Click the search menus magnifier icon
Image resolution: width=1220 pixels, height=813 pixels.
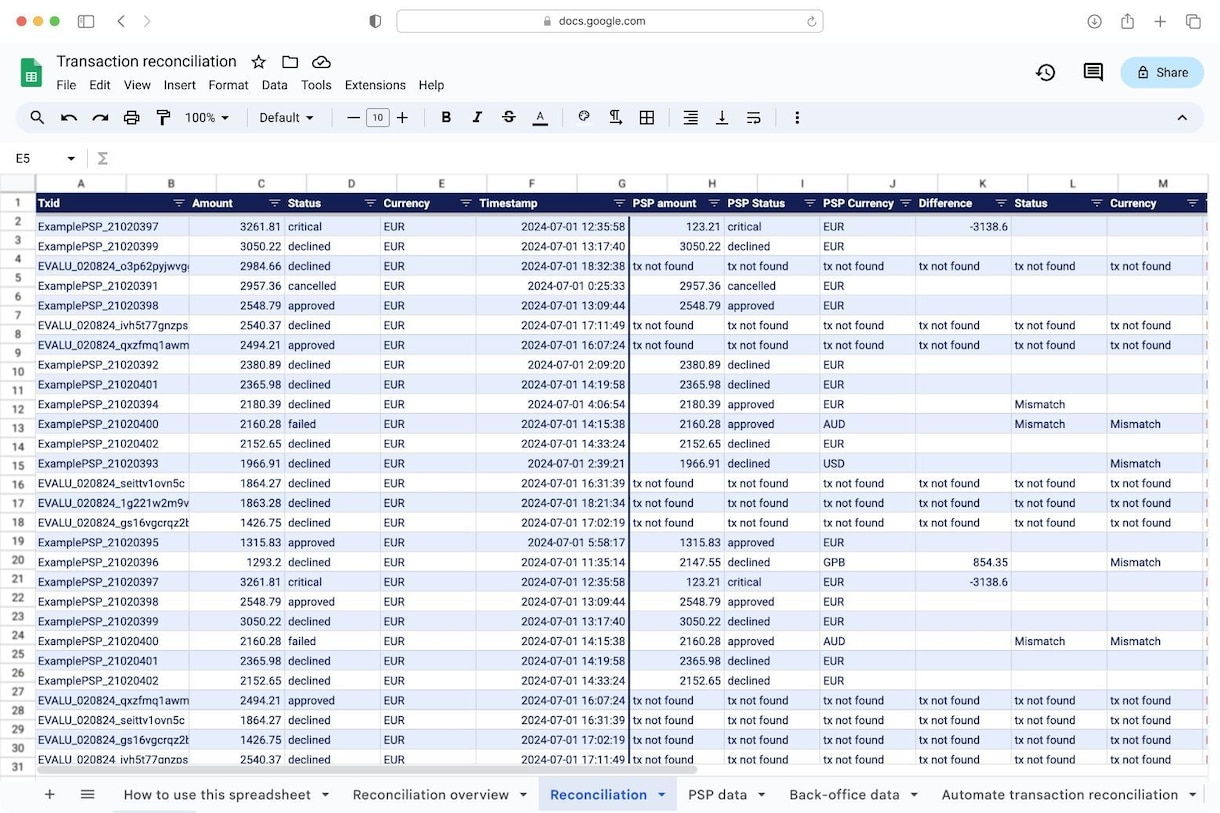[x=37, y=118]
